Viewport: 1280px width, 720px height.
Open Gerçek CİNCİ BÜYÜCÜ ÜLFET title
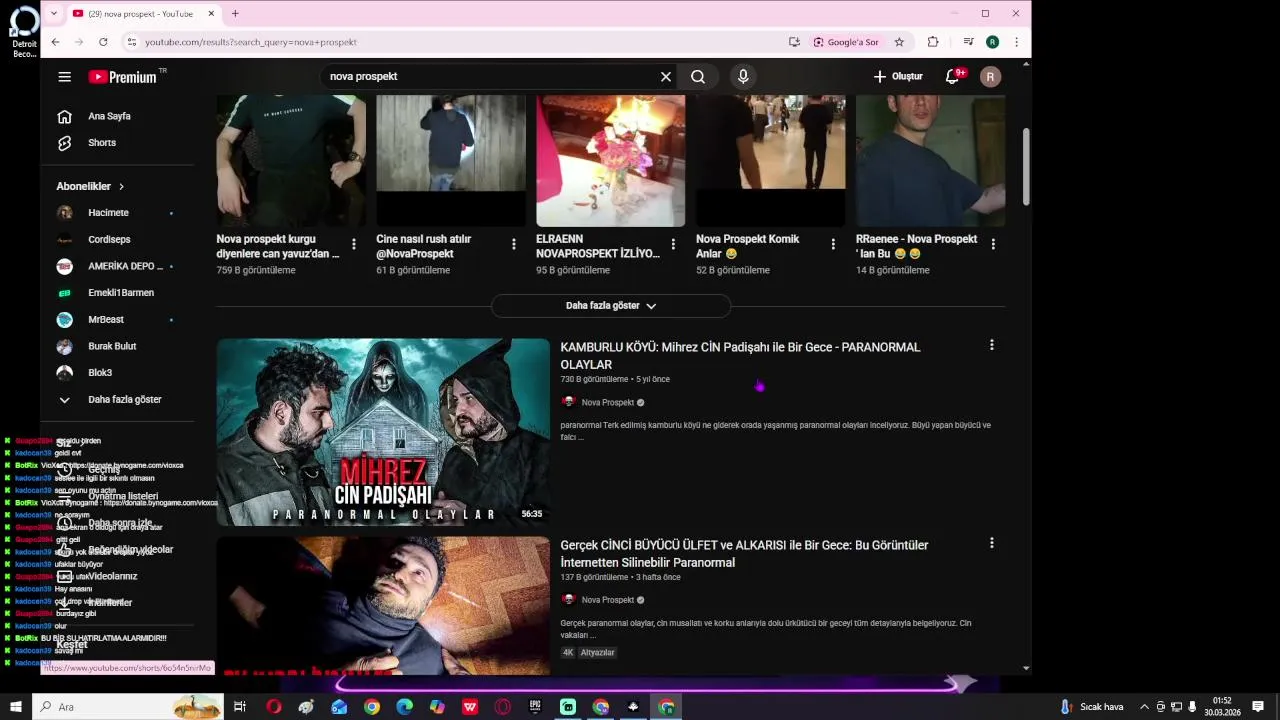click(x=744, y=554)
